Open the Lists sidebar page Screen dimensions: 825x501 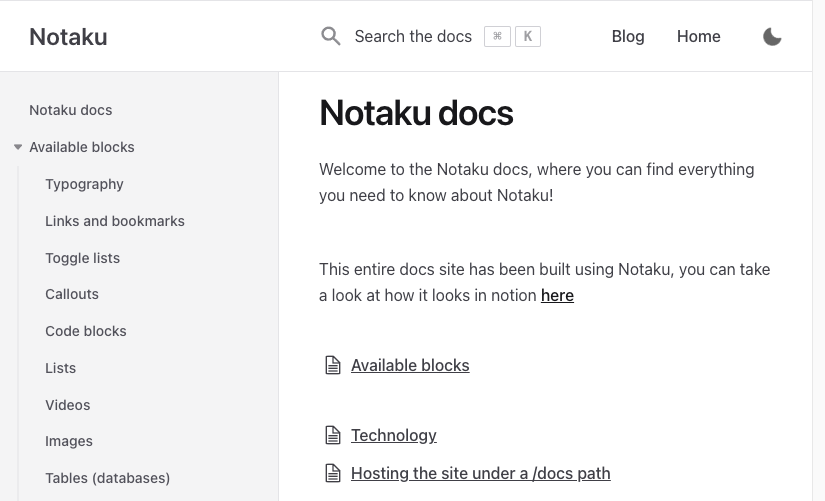(61, 368)
